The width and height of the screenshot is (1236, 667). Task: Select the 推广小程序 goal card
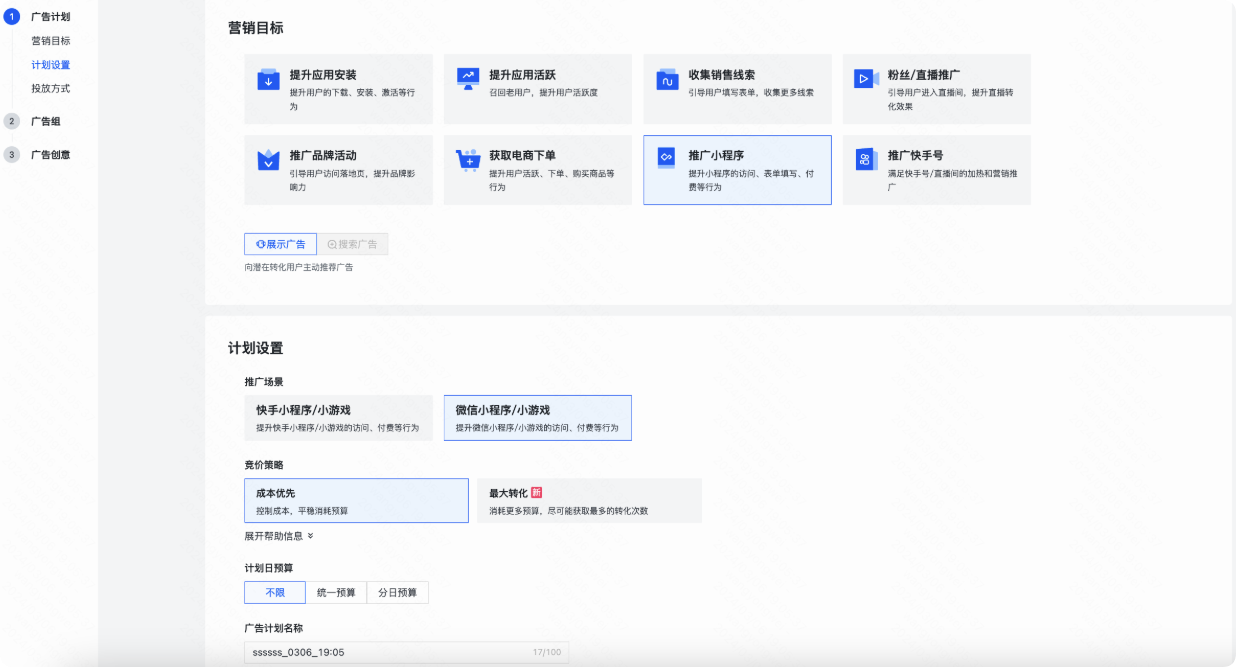[x=737, y=170]
